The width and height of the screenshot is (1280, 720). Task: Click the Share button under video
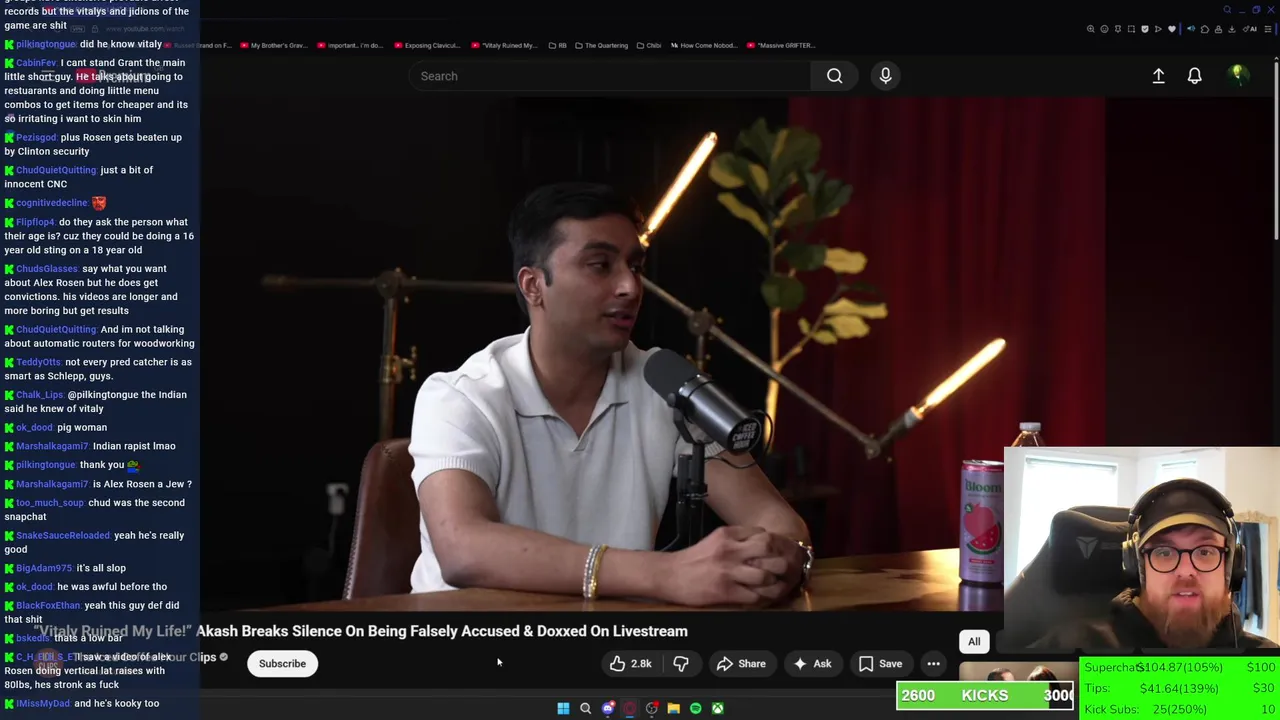click(741, 664)
